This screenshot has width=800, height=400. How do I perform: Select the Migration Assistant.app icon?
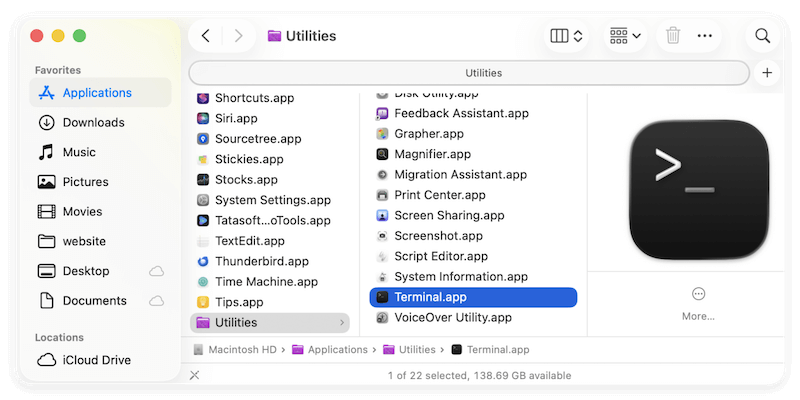[x=382, y=174]
